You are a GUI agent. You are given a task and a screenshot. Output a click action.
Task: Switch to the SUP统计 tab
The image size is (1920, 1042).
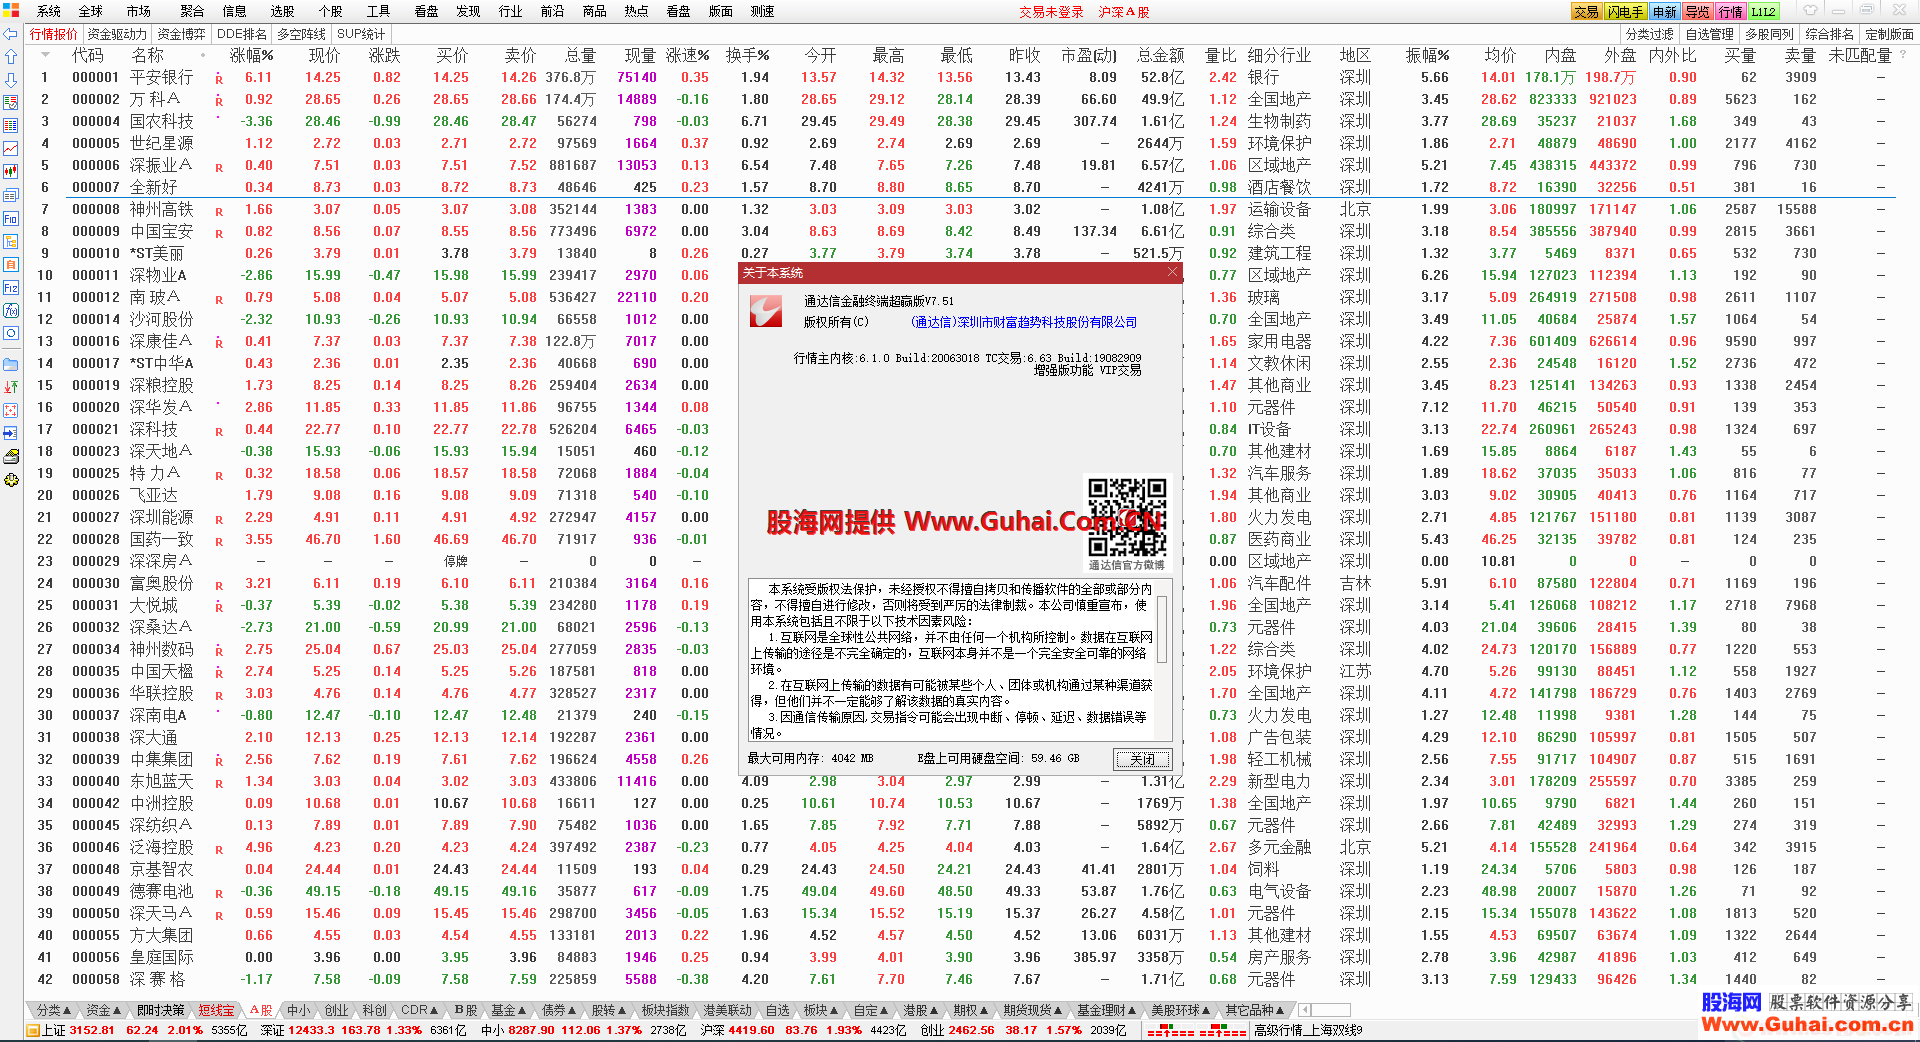tap(361, 34)
